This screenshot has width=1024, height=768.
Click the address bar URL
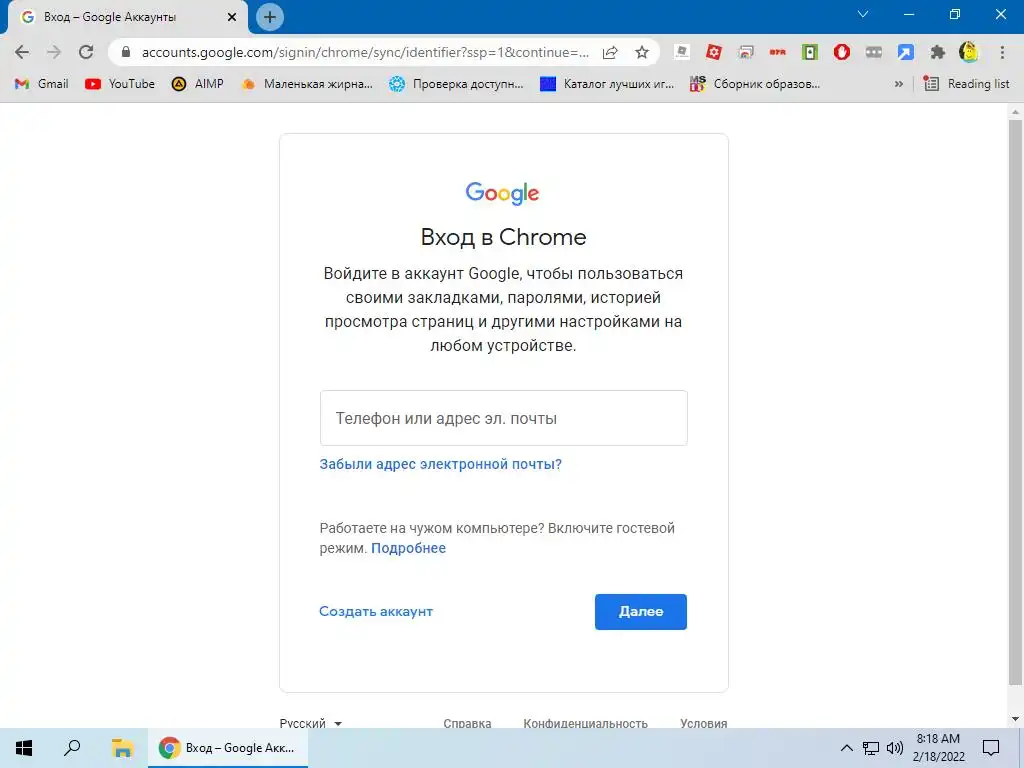[365, 52]
